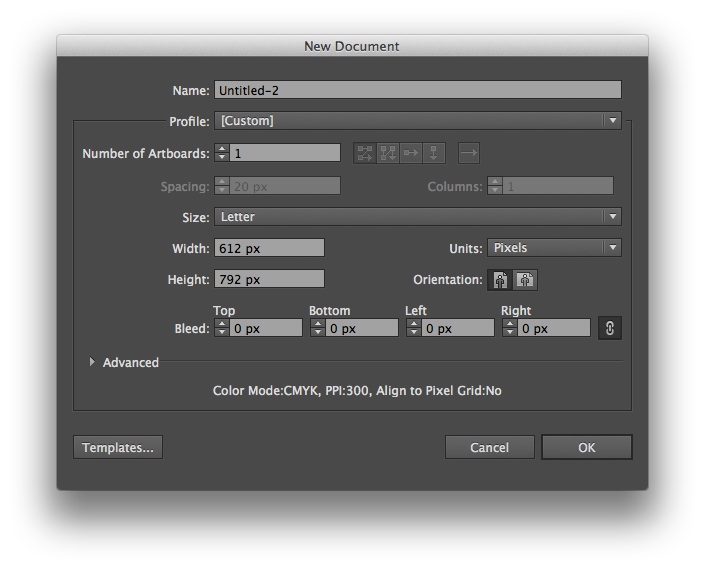Open the Profile dropdown
The height and width of the screenshot is (569, 705).
(418, 121)
